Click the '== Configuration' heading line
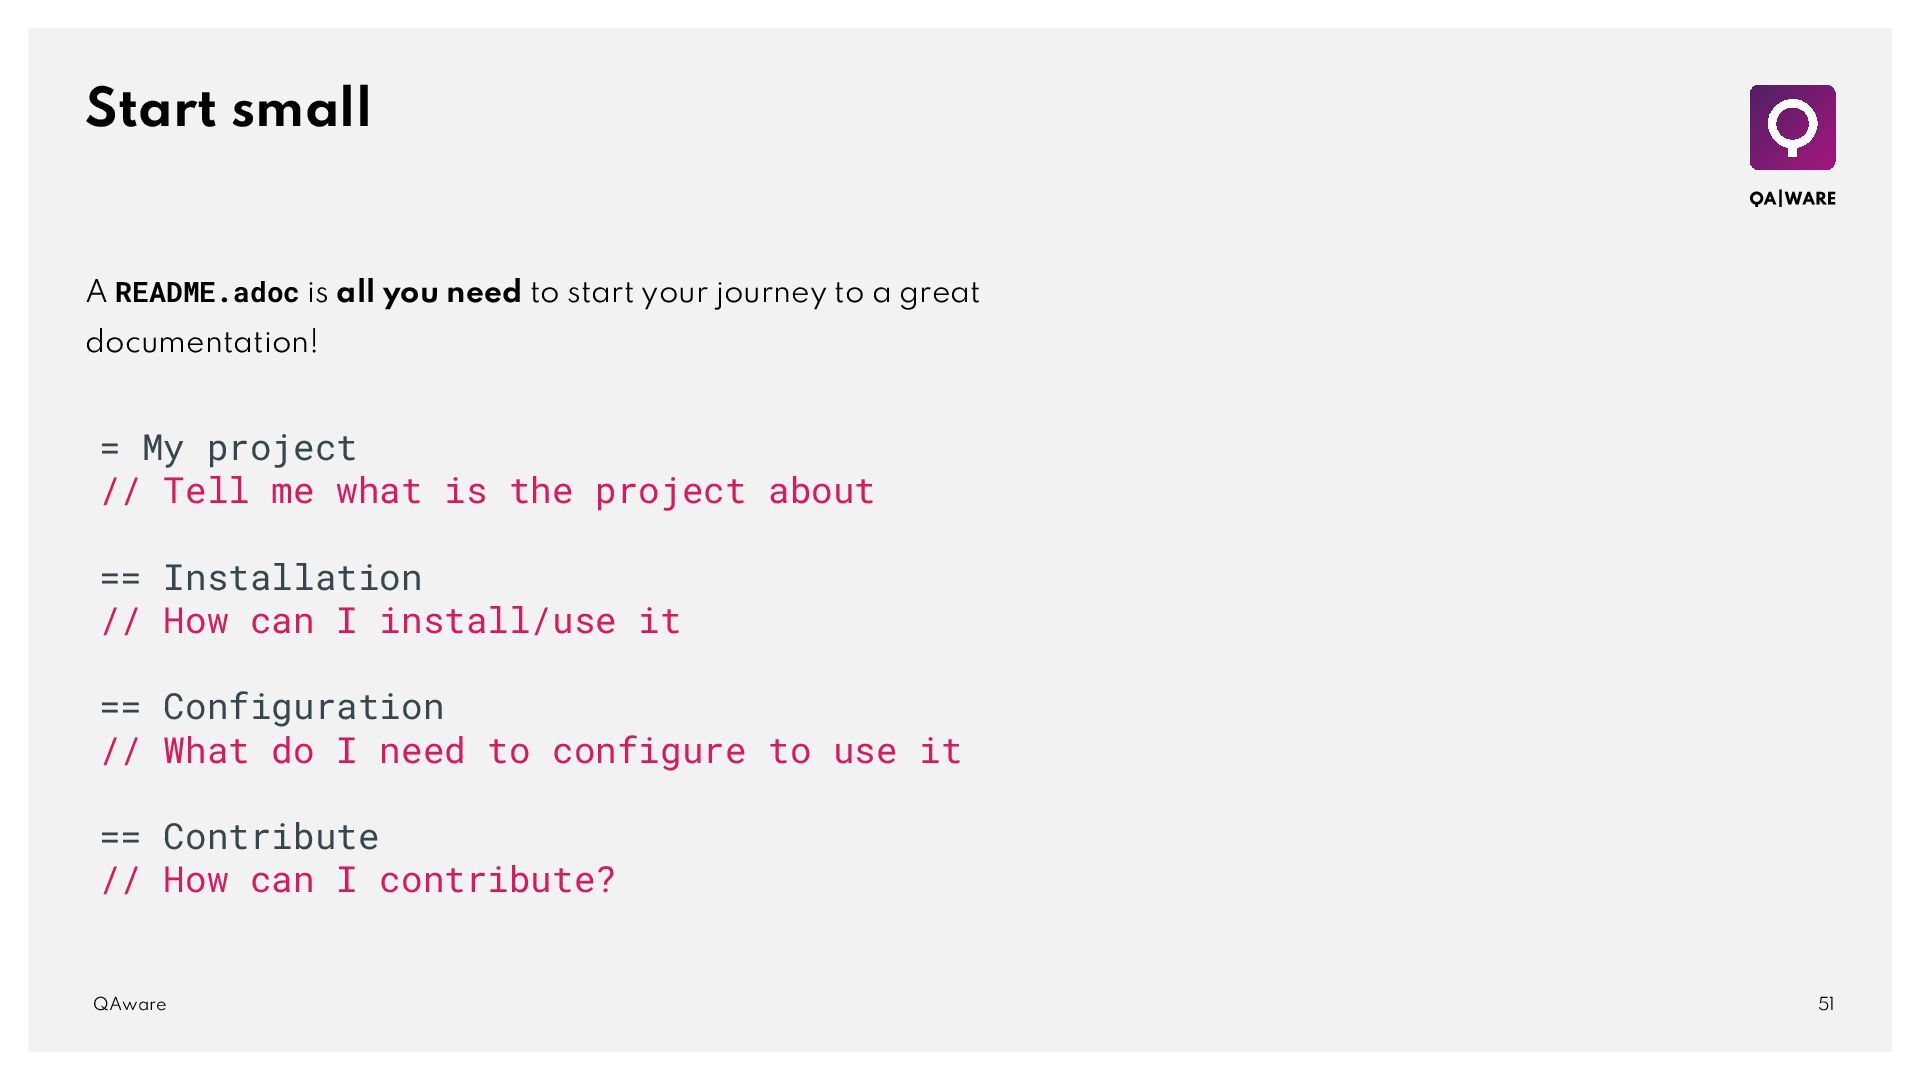The height and width of the screenshot is (1080, 1920). click(272, 707)
